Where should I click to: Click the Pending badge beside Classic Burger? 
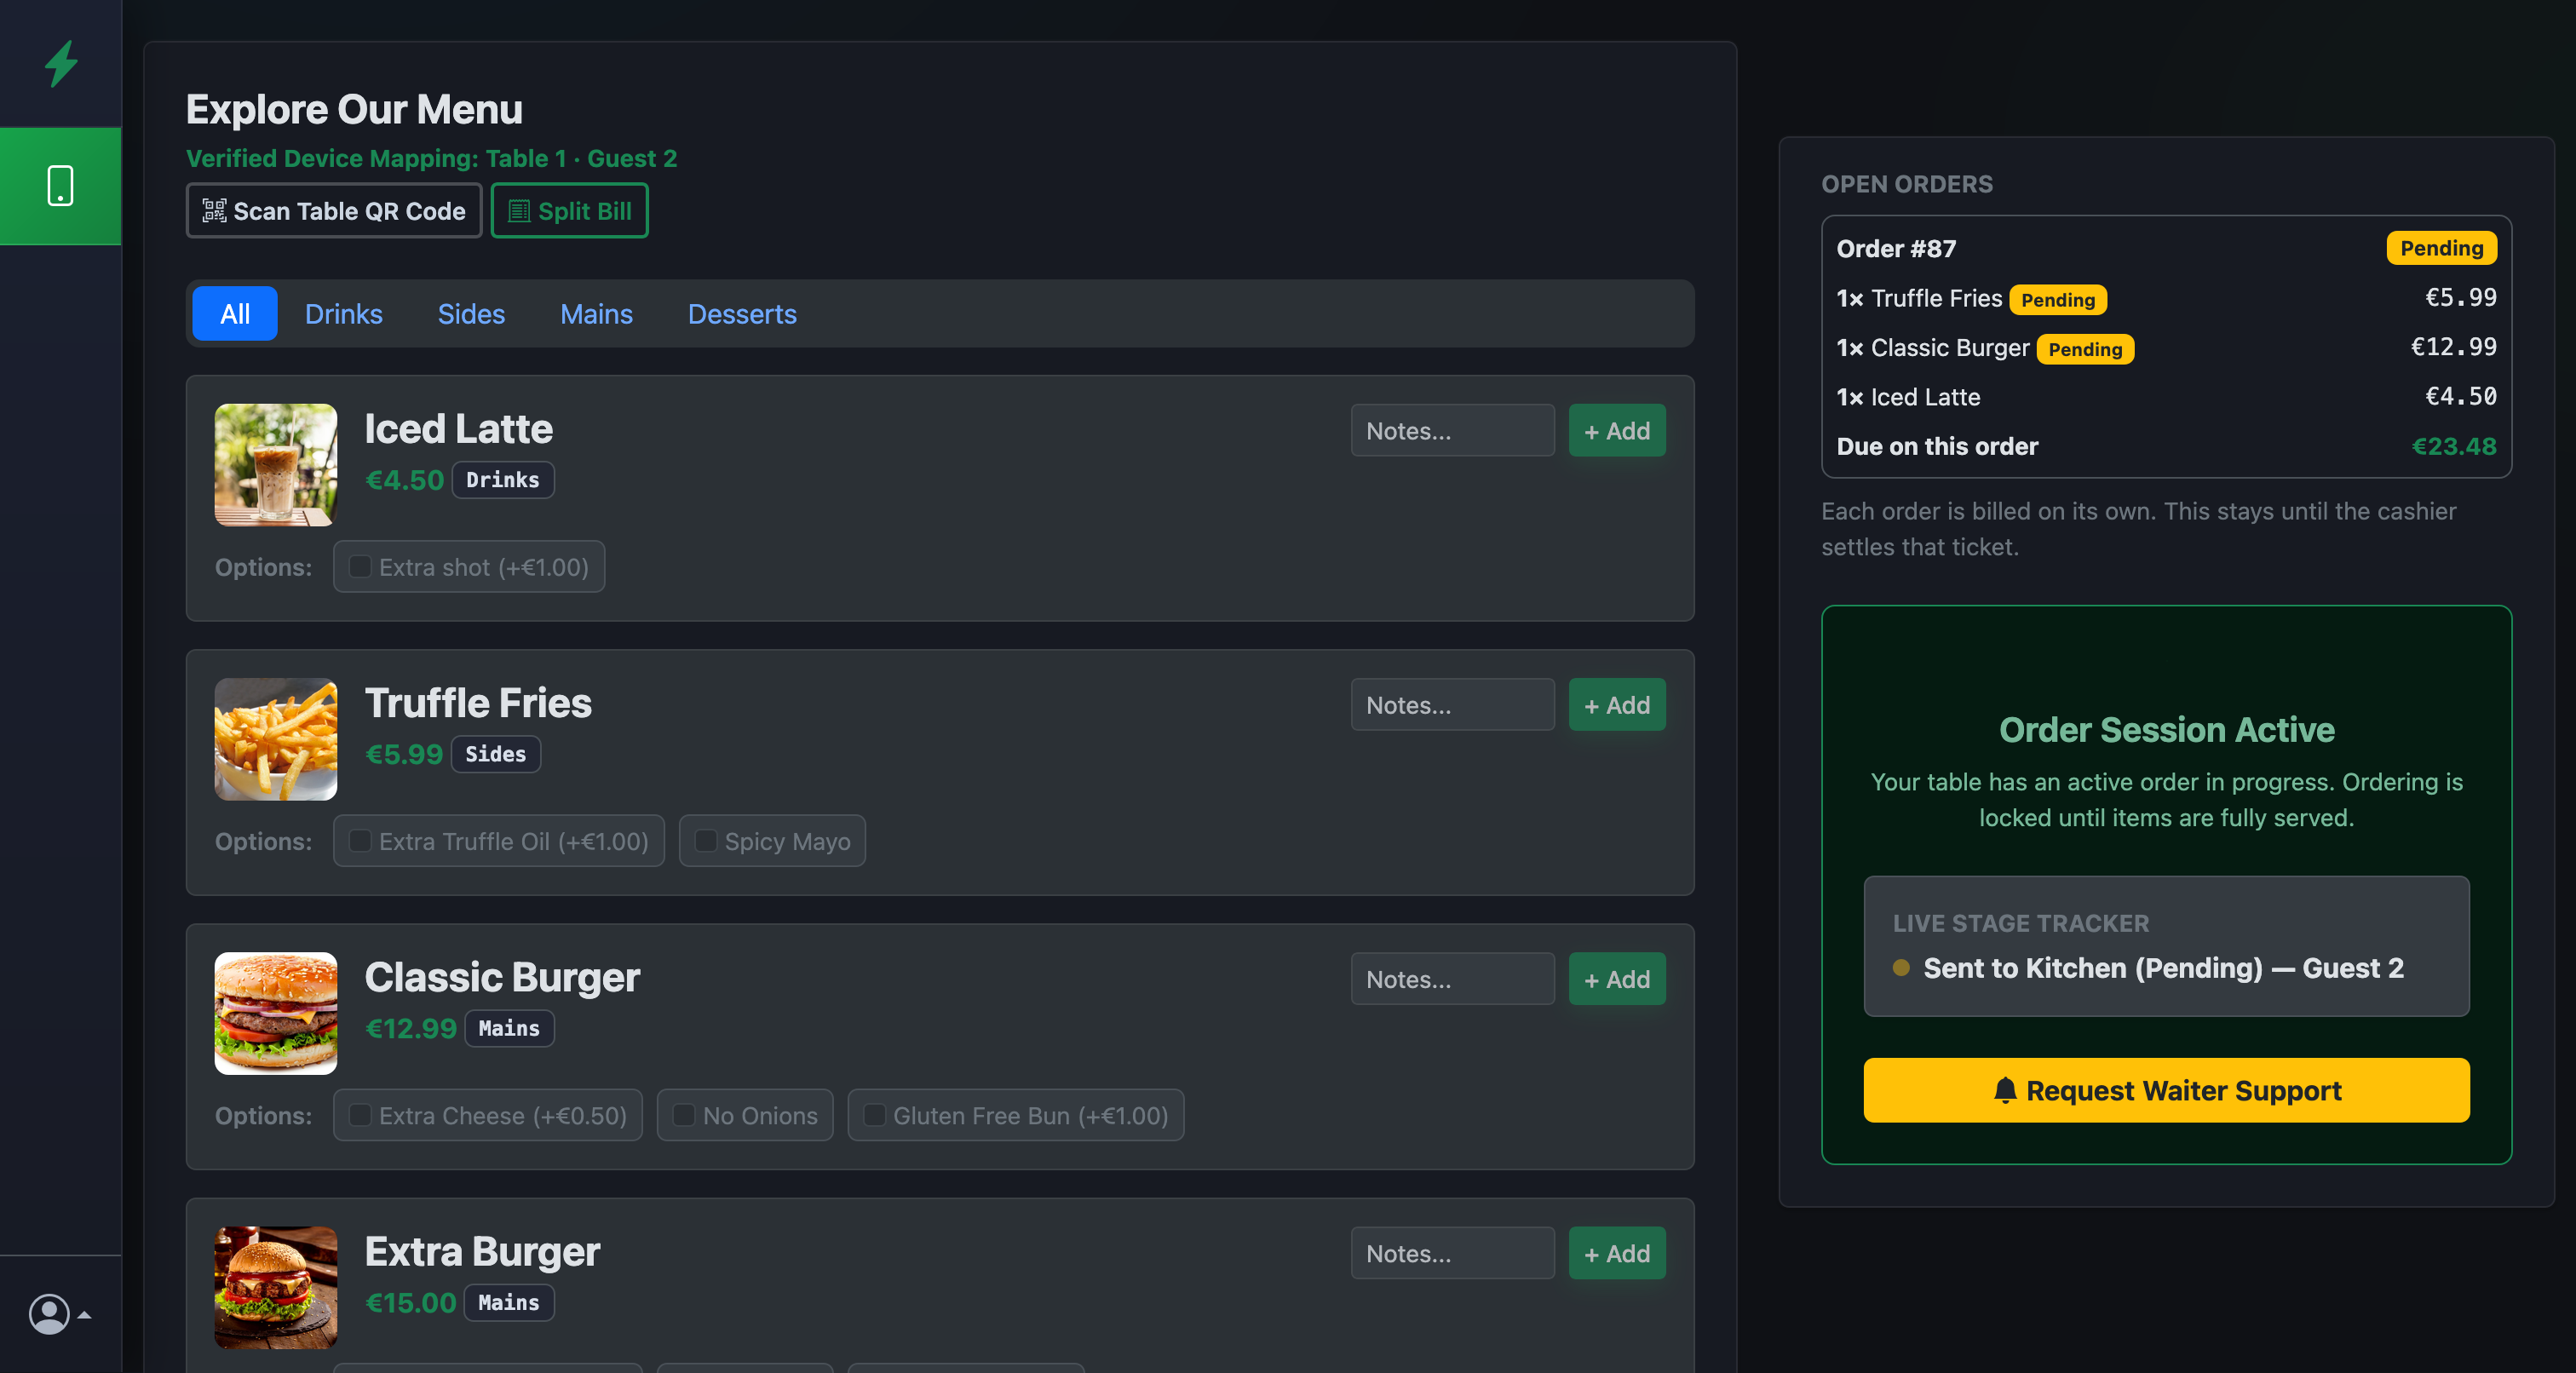[x=2085, y=348]
